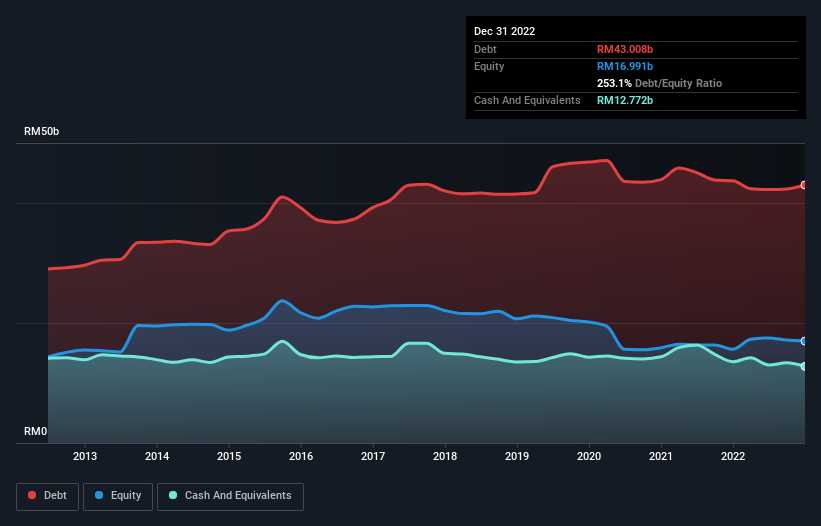The width and height of the screenshot is (821, 526).
Task: Select the blue Equity endpoint marker
Action: coord(804,341)
